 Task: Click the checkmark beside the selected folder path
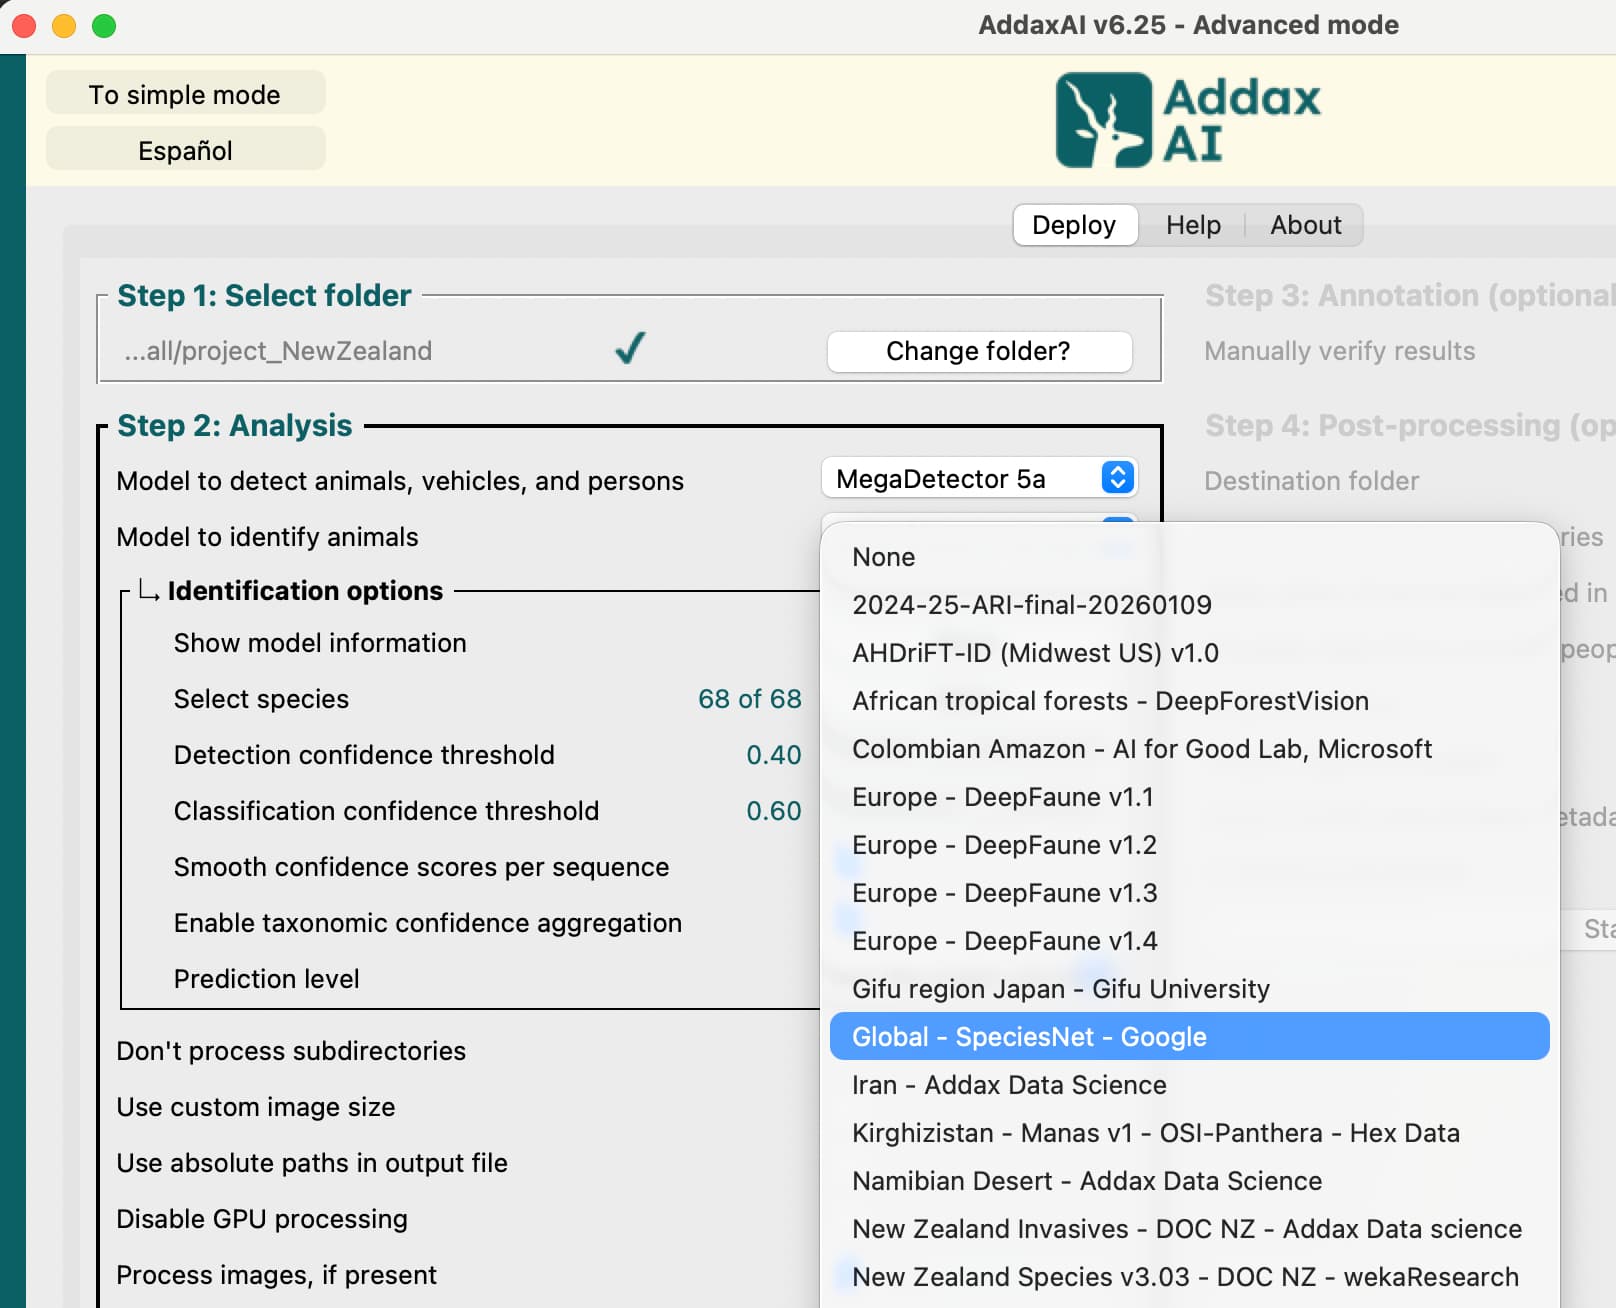[630, 349]
